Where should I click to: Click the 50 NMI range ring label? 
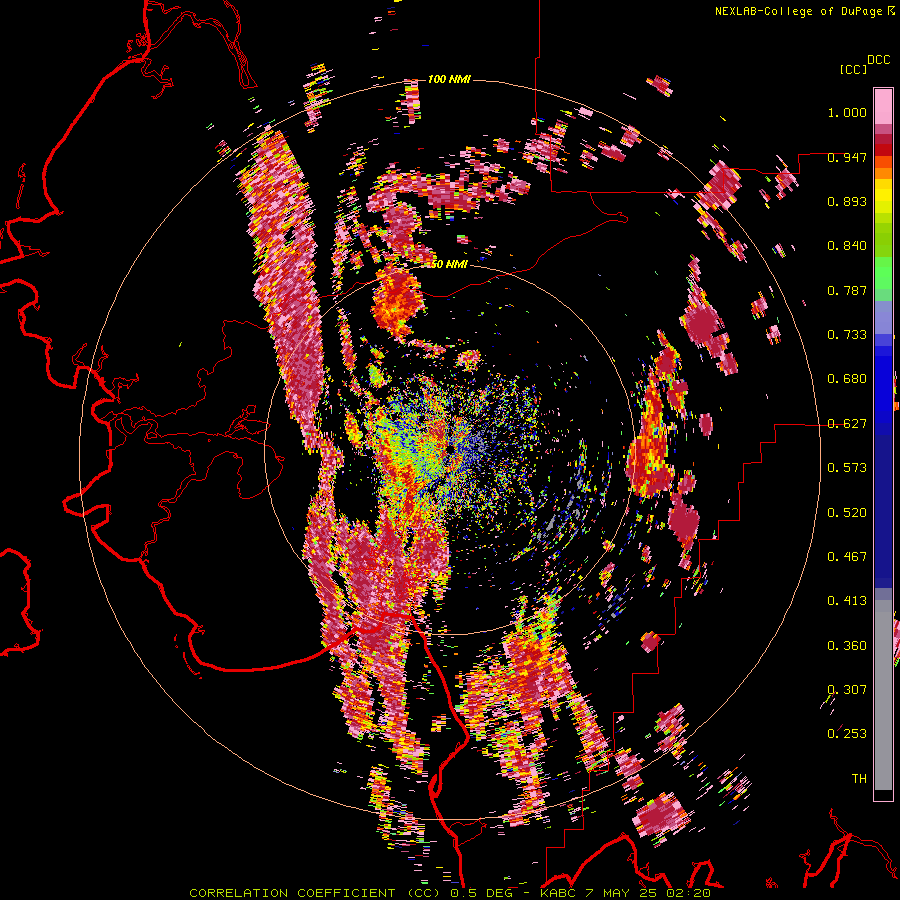tap(449, 264)
